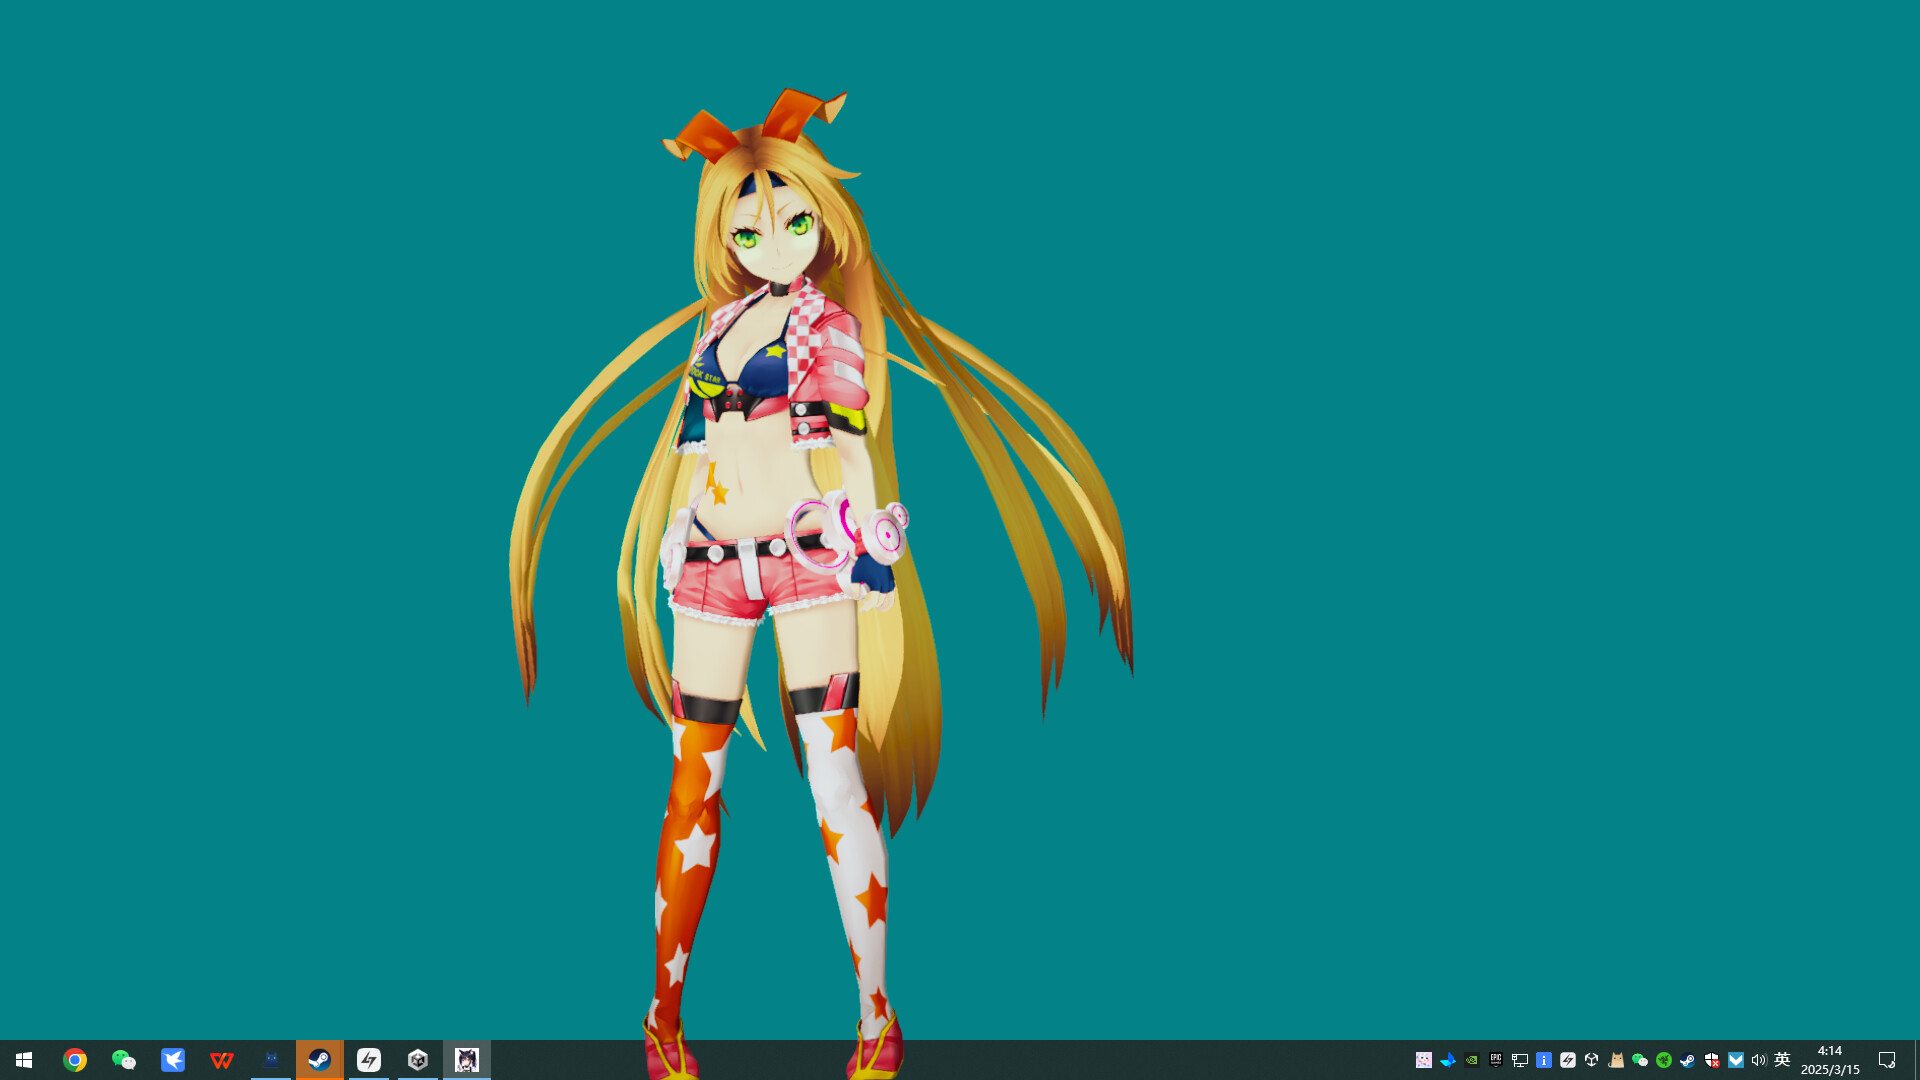Viewport: 1920px width, 1080px height.
Task: Open the Windows Start menu
Action: point(24,1060)
